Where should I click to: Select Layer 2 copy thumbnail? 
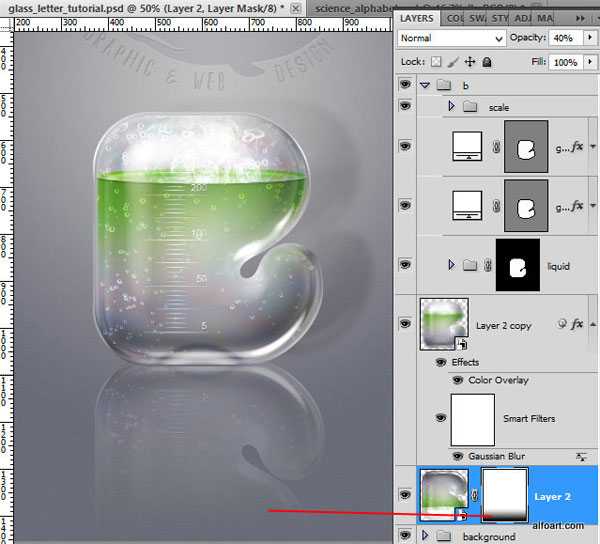(444, 324)
